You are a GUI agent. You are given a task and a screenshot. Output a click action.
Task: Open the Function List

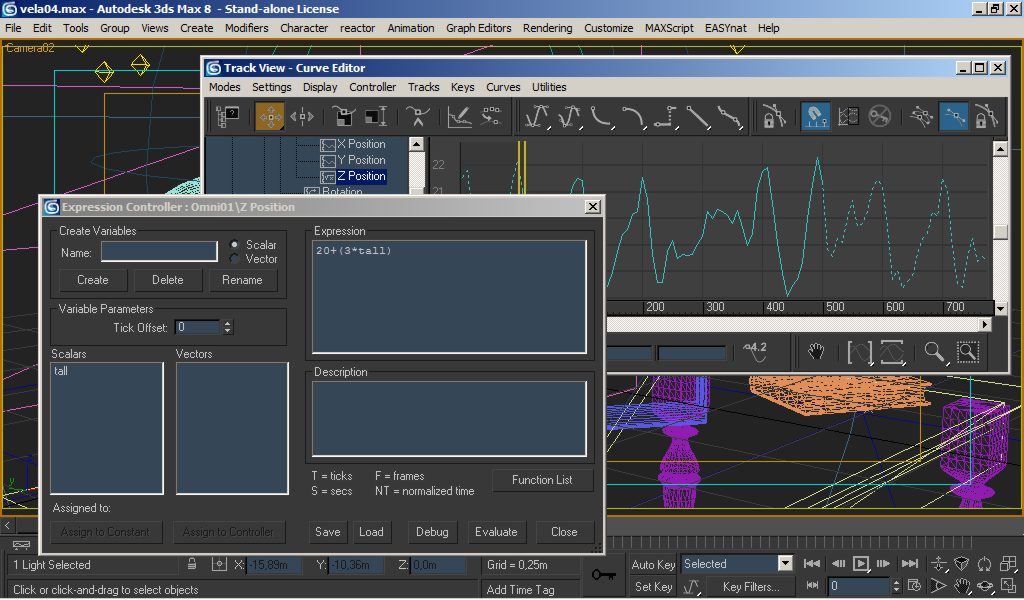(542, 480)
